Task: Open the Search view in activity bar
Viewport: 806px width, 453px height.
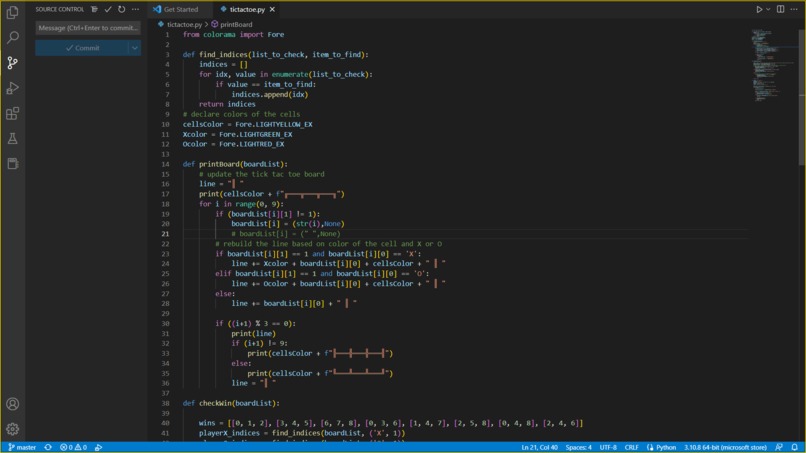Action: pyautogui.click(x=12, y=38)
